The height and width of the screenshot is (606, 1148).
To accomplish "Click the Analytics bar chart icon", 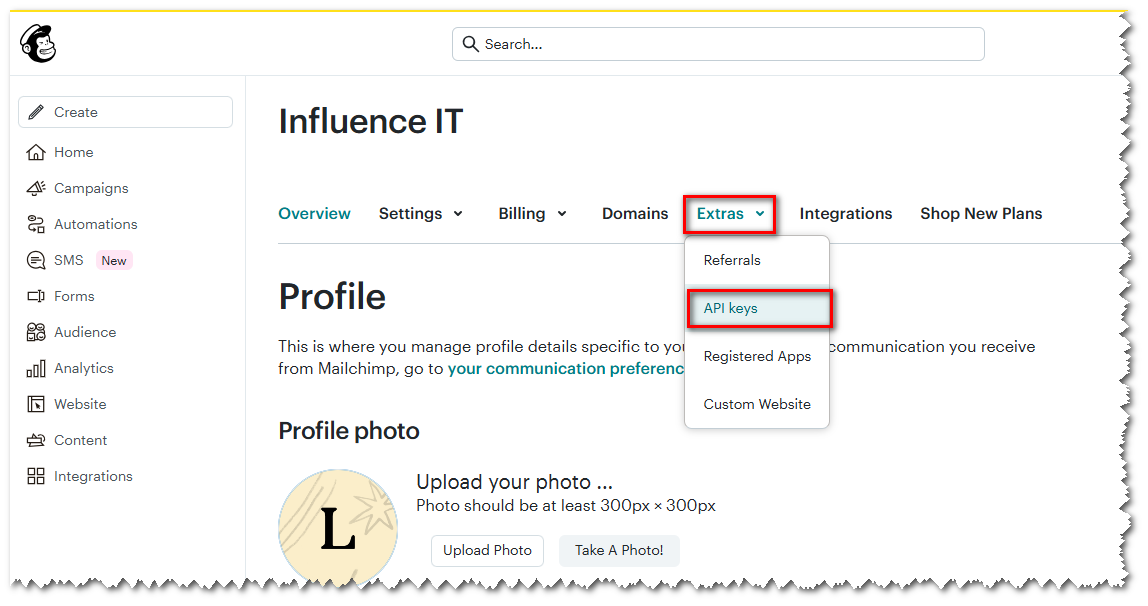I will [36, 368].
